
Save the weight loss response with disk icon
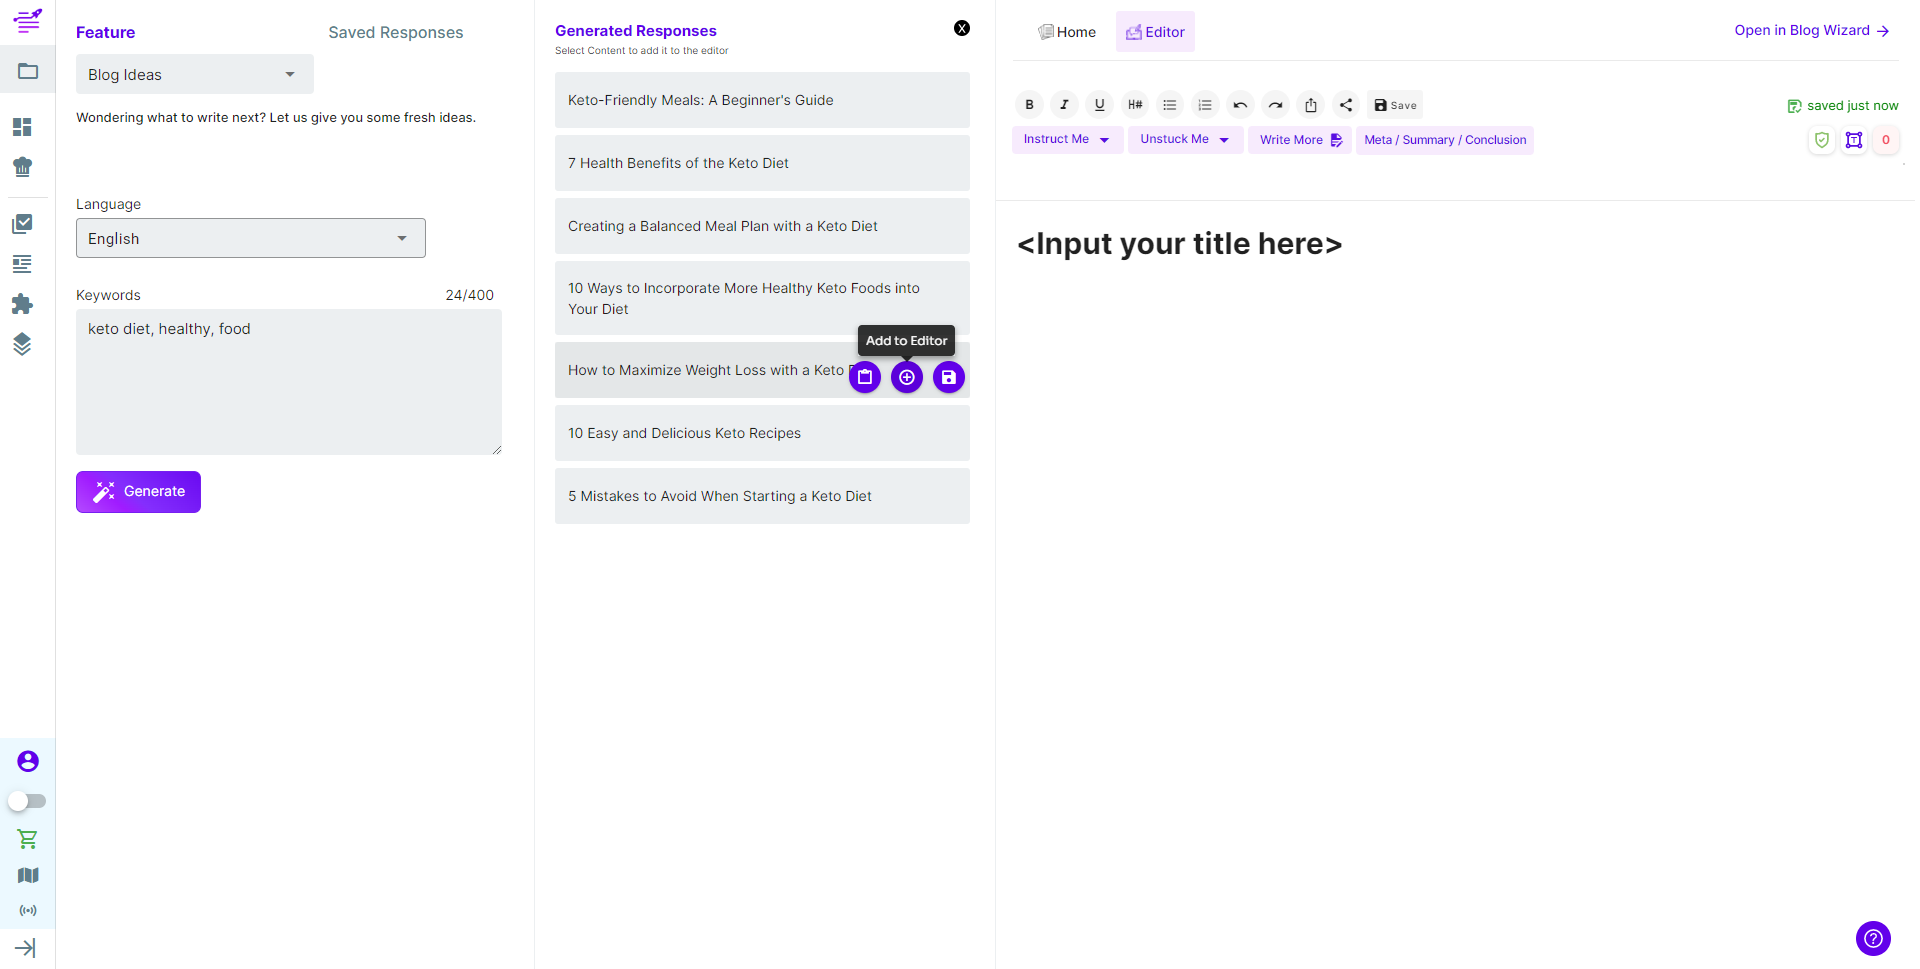tap(949, 377)
